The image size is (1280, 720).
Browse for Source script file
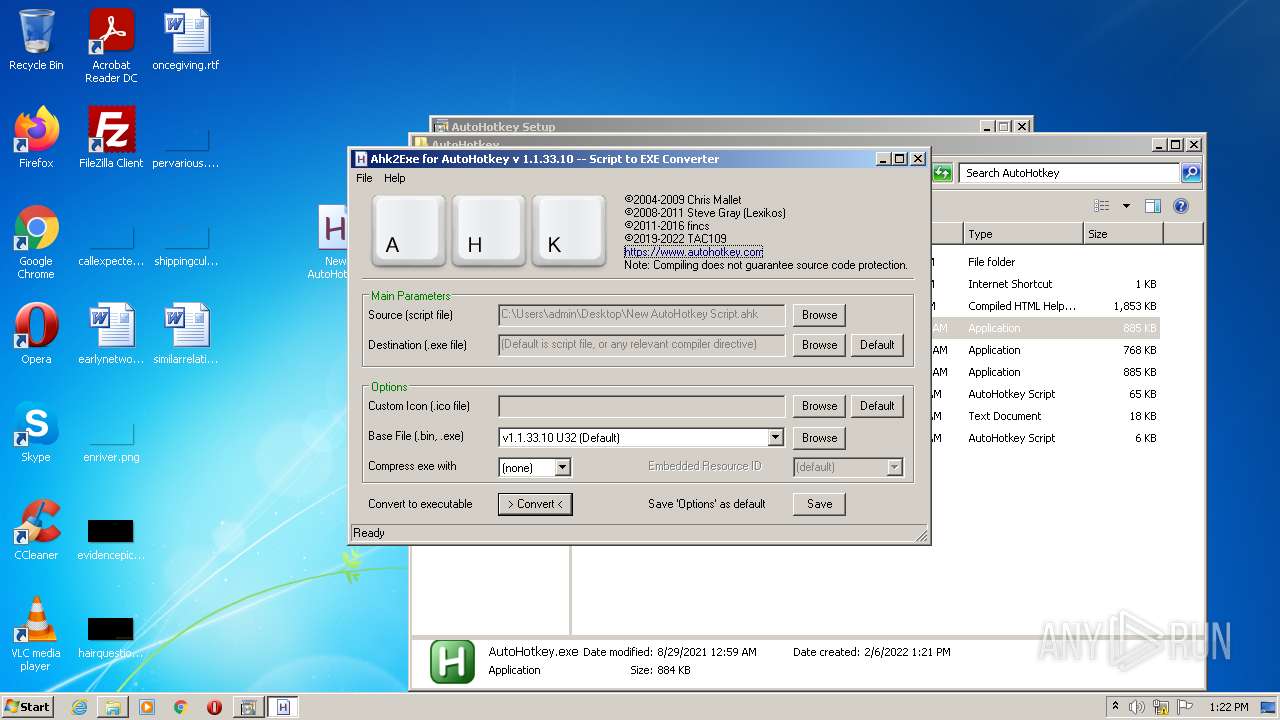819,315
